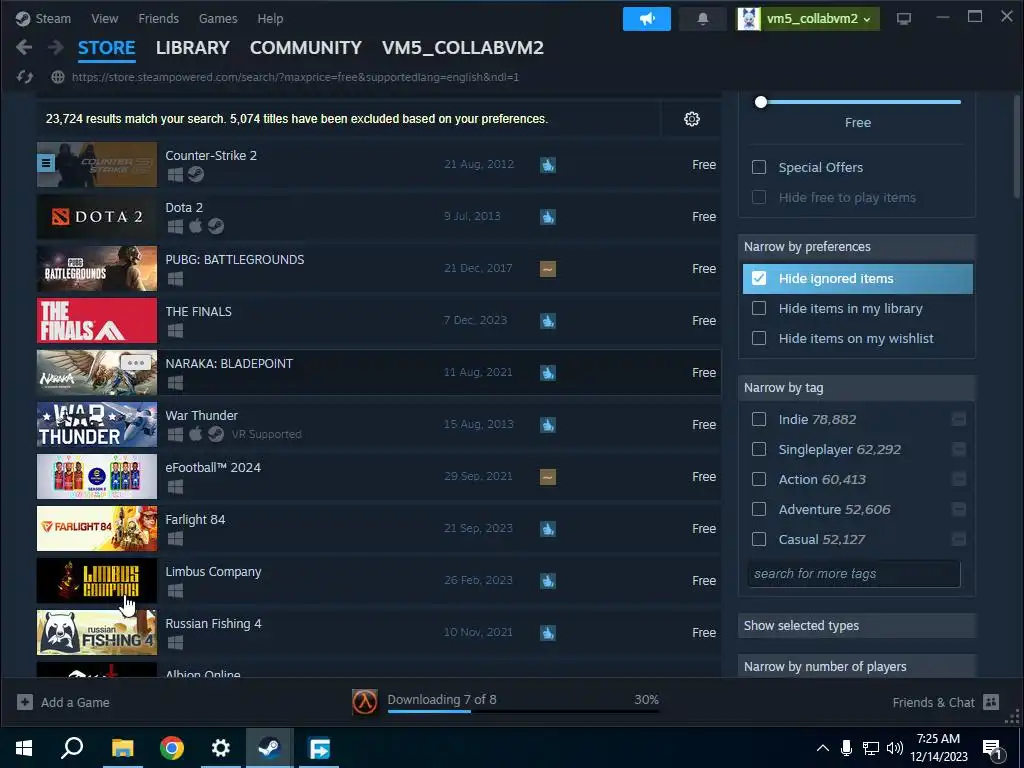This screenshot has width=1024, height=768.
Task: Open the War Thunder store page
Action: click(x=379, y=424)
